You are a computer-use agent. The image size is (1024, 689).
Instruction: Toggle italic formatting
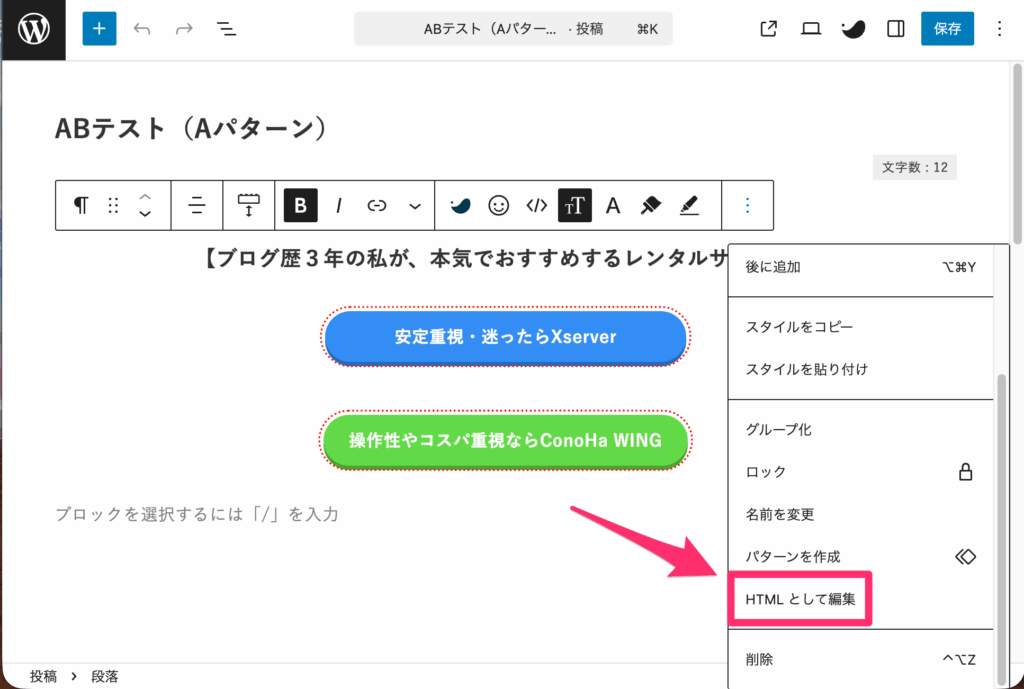click(339, 205)
